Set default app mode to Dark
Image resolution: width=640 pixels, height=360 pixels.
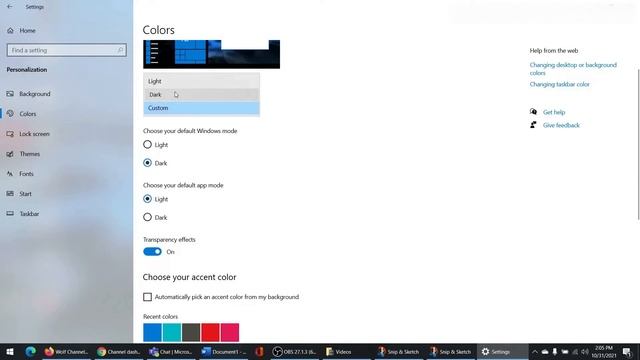point(147,217)
